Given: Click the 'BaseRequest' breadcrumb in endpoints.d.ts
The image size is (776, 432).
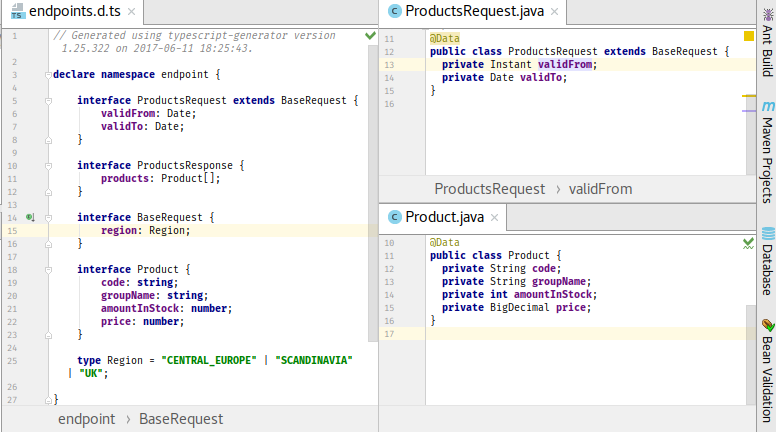Looking at the screenshot, I should pos(181,419).
